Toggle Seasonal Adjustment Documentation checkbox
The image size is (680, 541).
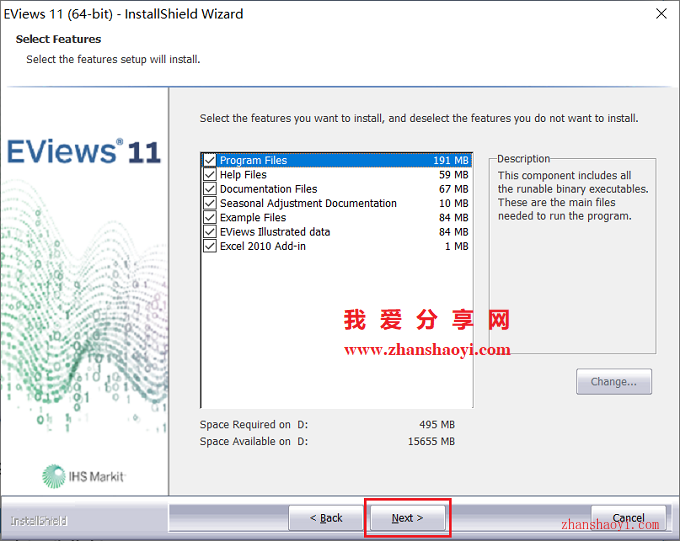tap(210, 203)
